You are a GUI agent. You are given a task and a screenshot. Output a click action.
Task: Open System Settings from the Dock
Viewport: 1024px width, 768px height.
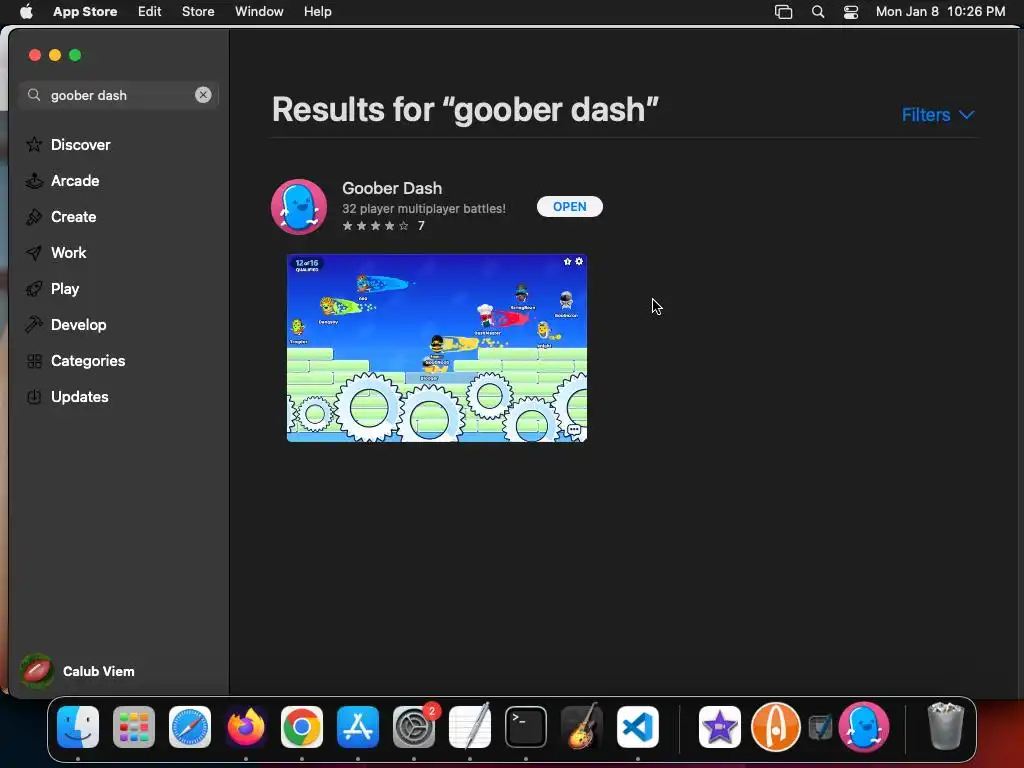pyautogui.click(x=414, y=727)
